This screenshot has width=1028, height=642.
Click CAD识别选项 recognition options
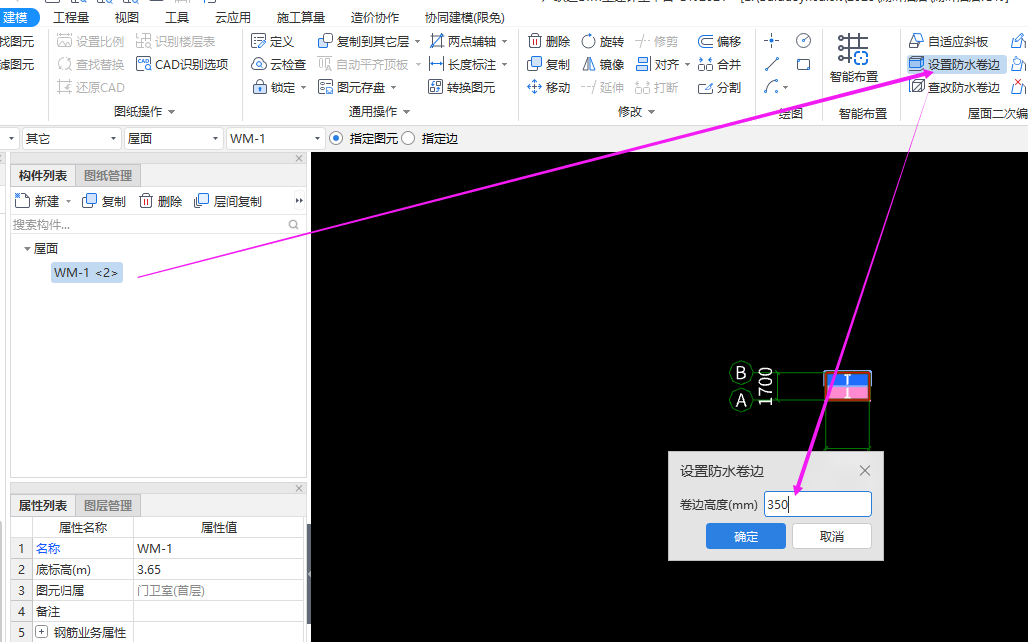(x=182, y=64)
